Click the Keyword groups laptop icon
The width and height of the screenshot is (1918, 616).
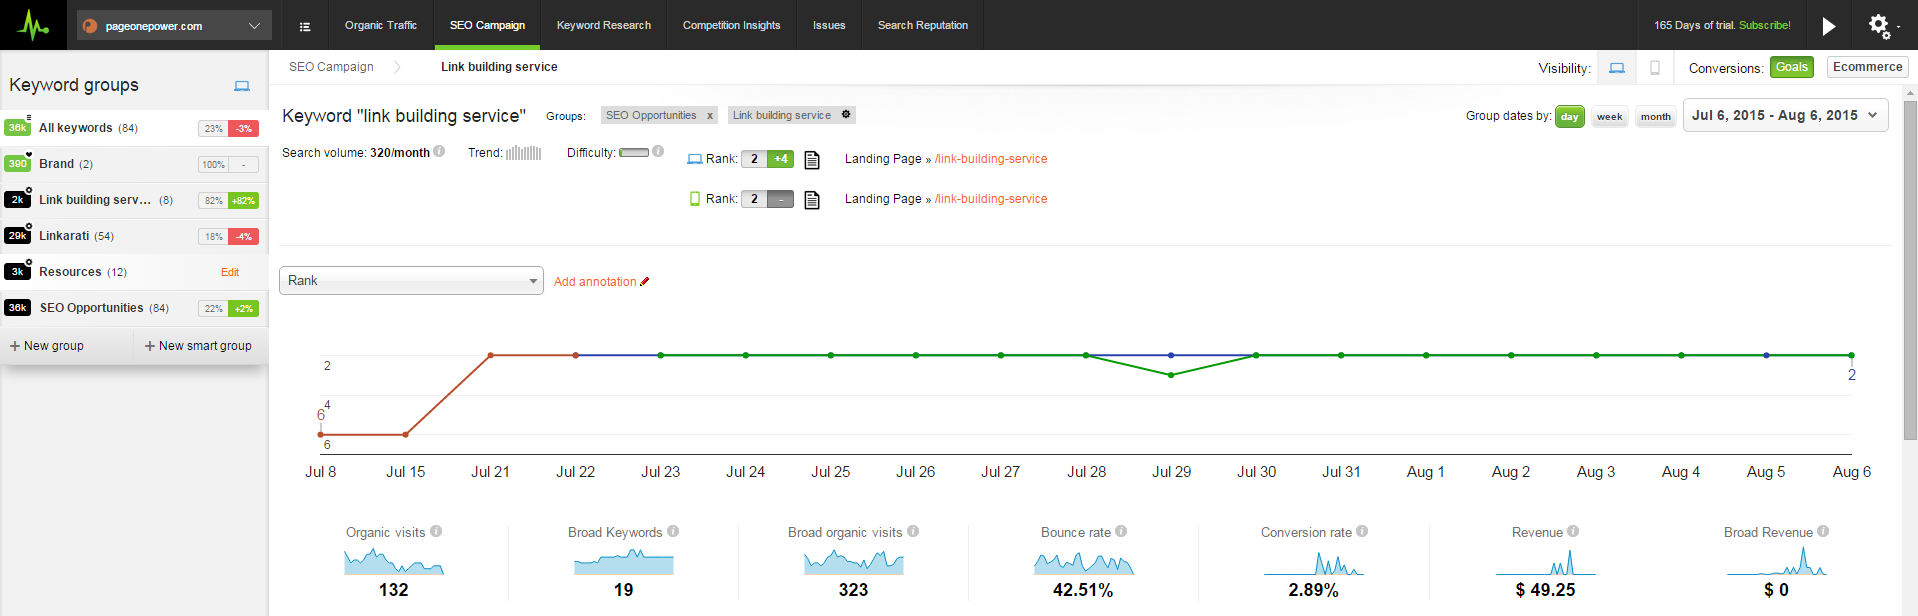[242, 86]
